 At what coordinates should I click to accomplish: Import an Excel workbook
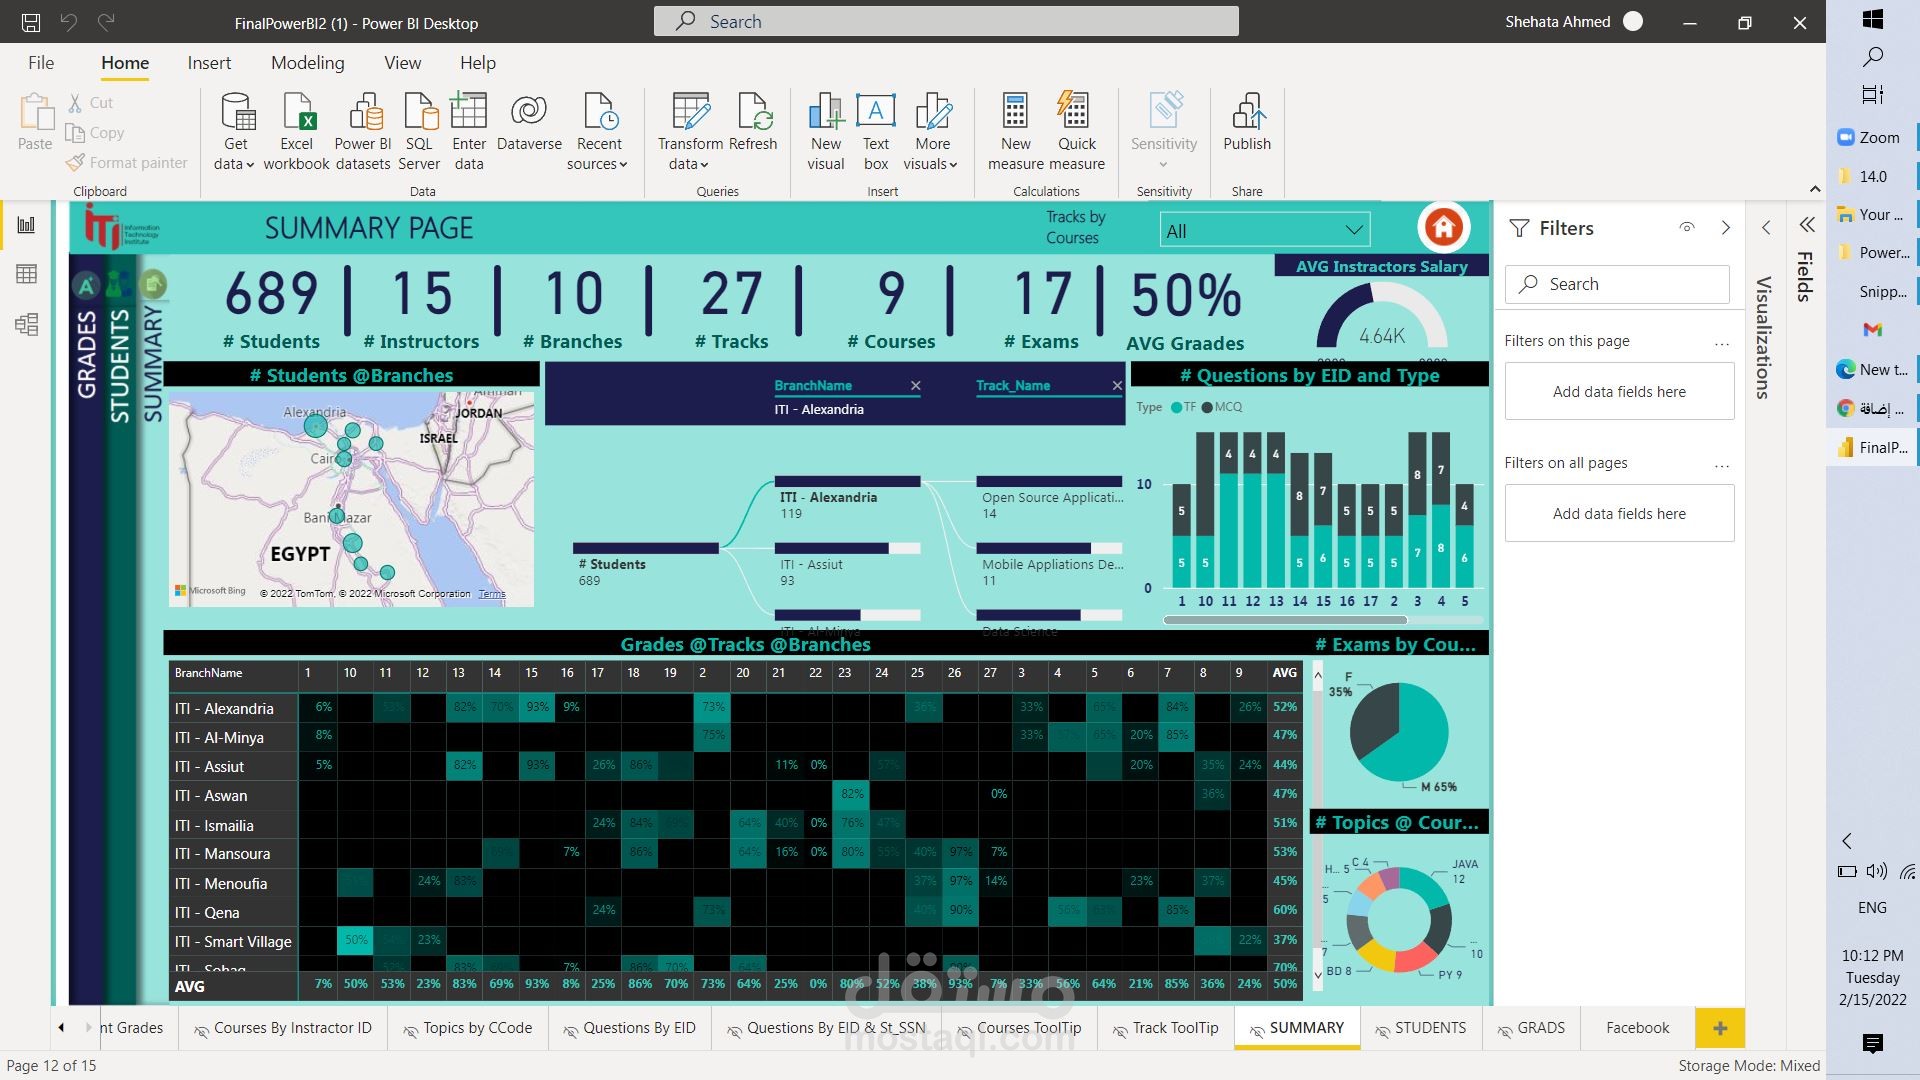296,132
